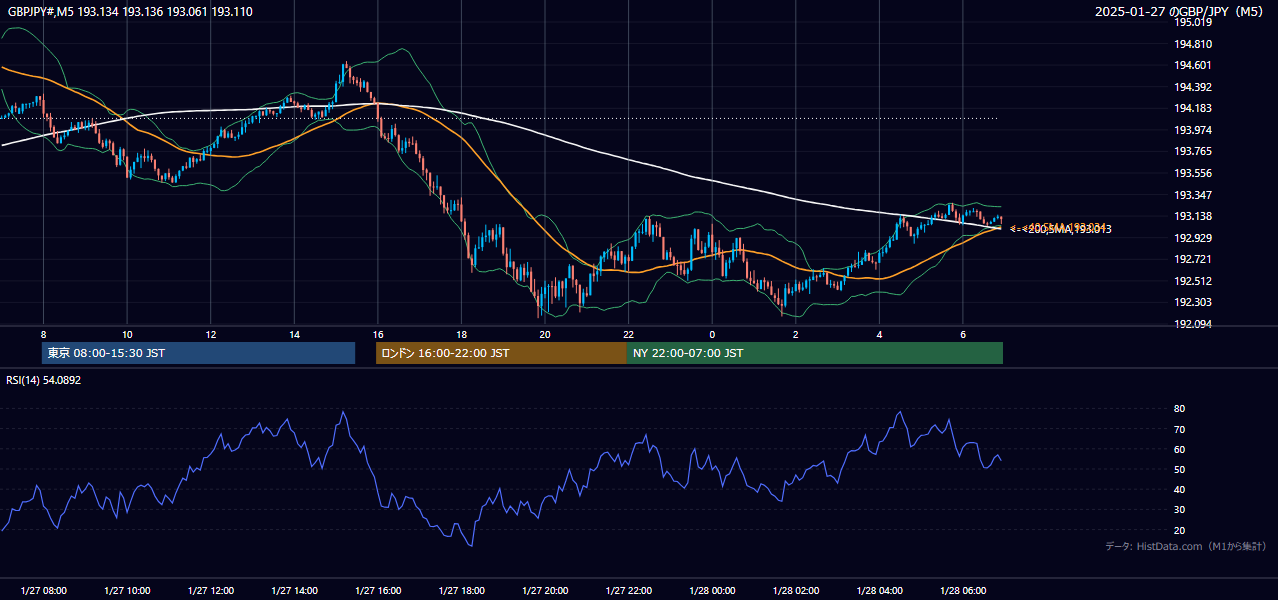Viewport: 1278px width, 600px height.
Task: Click the RSI(14) 54.0892 indicator label
Action: point(44,380)
